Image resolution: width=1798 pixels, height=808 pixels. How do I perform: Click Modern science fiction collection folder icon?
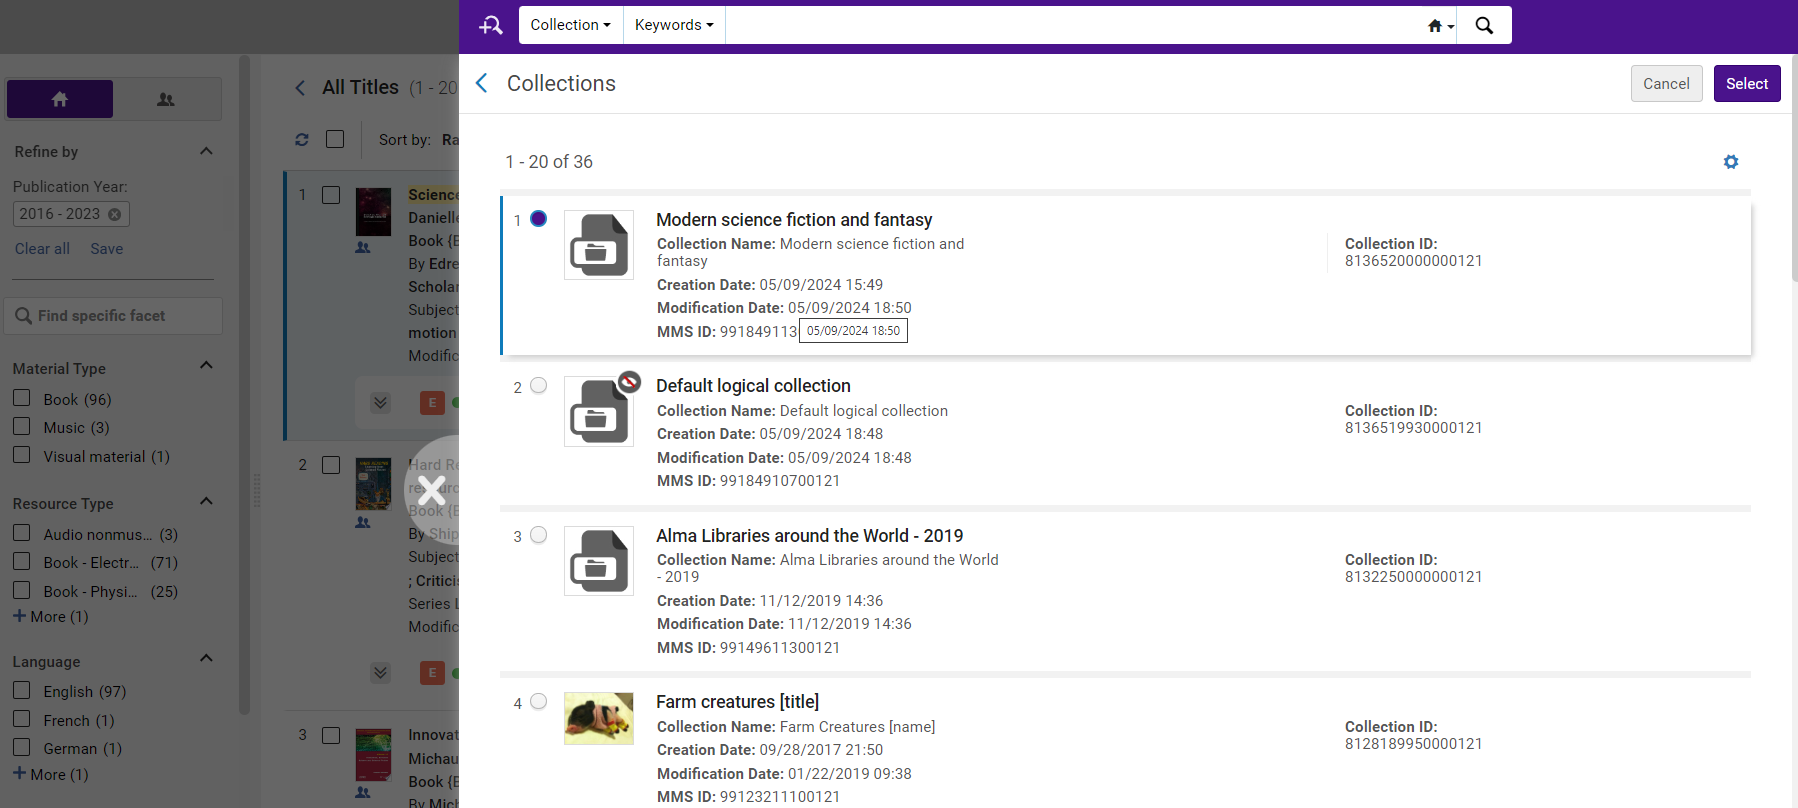599,245
